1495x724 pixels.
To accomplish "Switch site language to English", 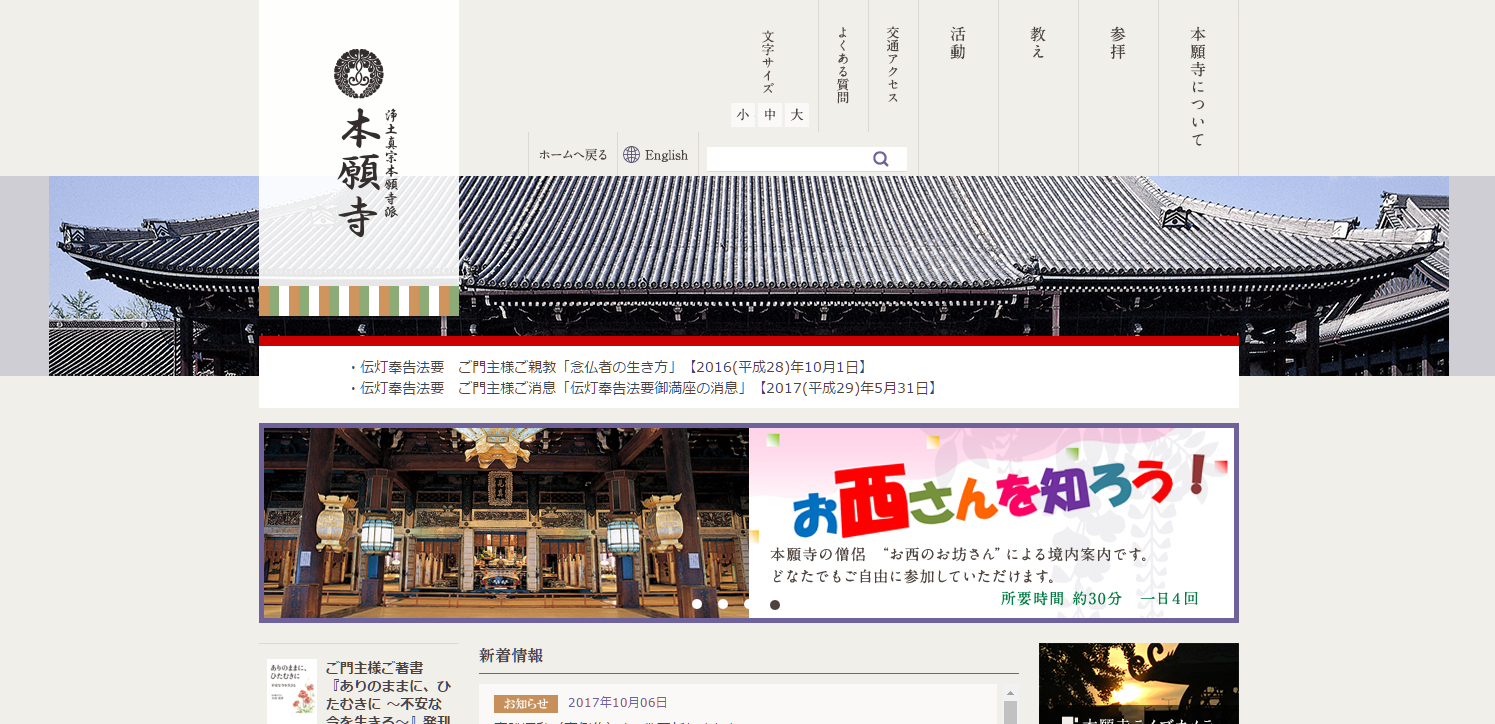I will [666, 155].
